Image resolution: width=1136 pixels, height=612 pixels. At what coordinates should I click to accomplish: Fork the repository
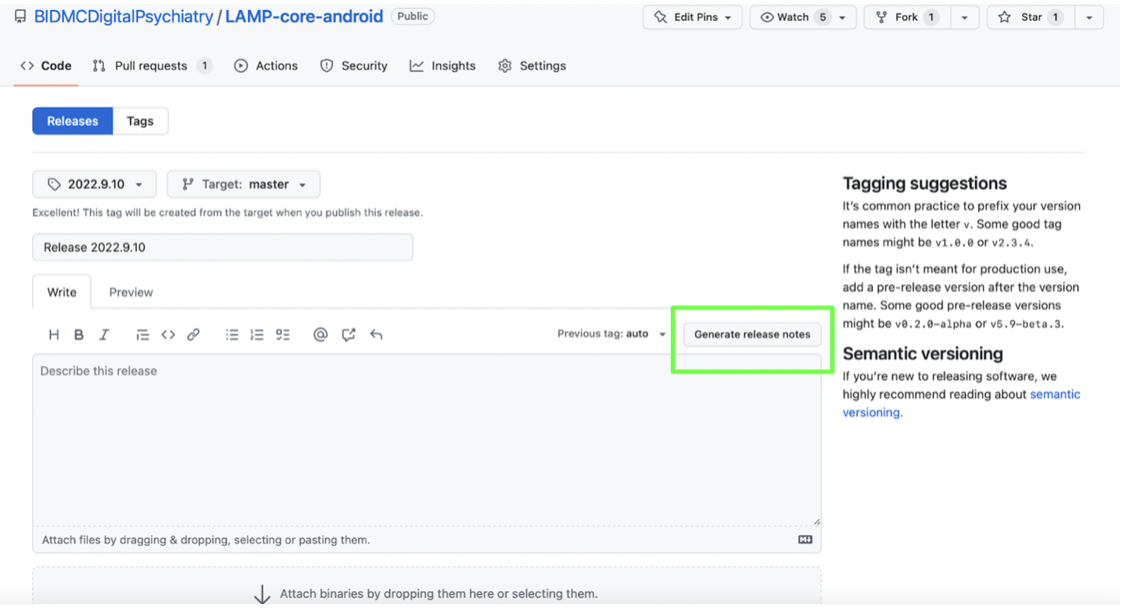click(x=906, y=17)
